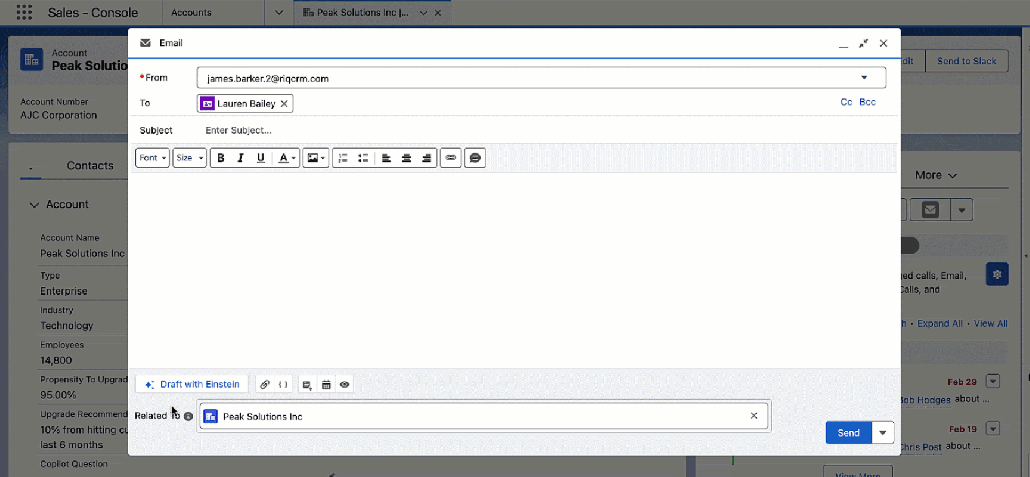The width and height of the screenshot is (1030, 477).
Task: Toggle italic text formatting
Action: coord(240,158)
